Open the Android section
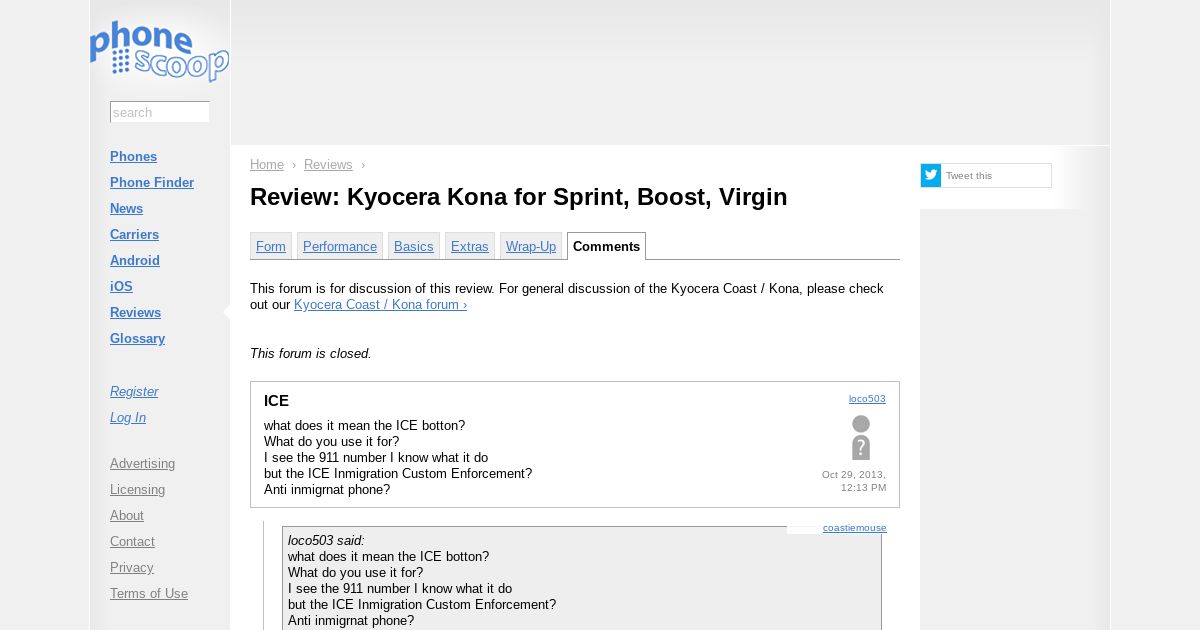 pos(135,260)
